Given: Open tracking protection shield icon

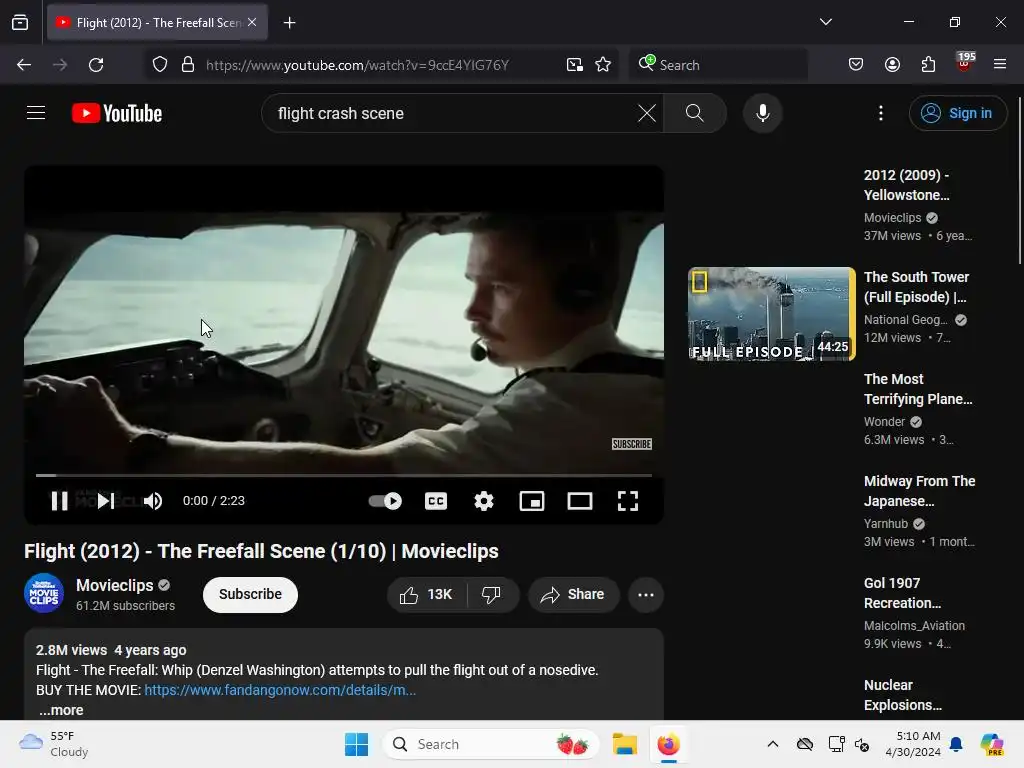Looking at the screenshot, I should [x=160, y=65].
